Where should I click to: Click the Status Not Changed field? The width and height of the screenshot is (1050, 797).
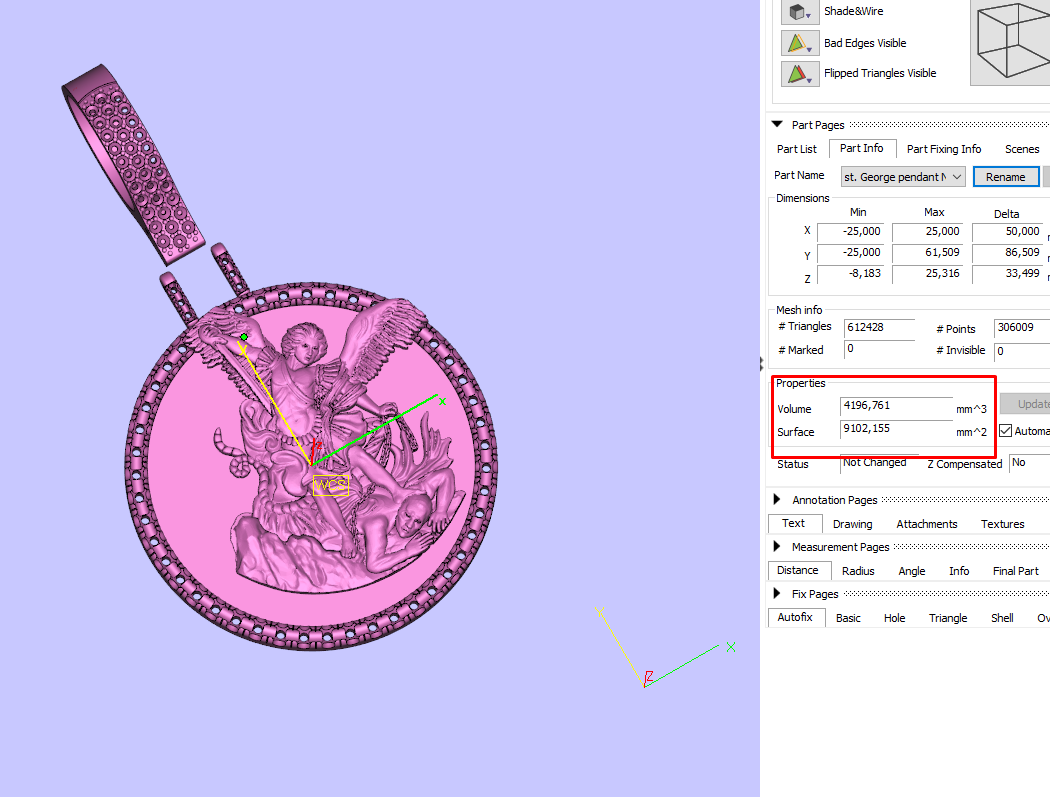(879, 463)
